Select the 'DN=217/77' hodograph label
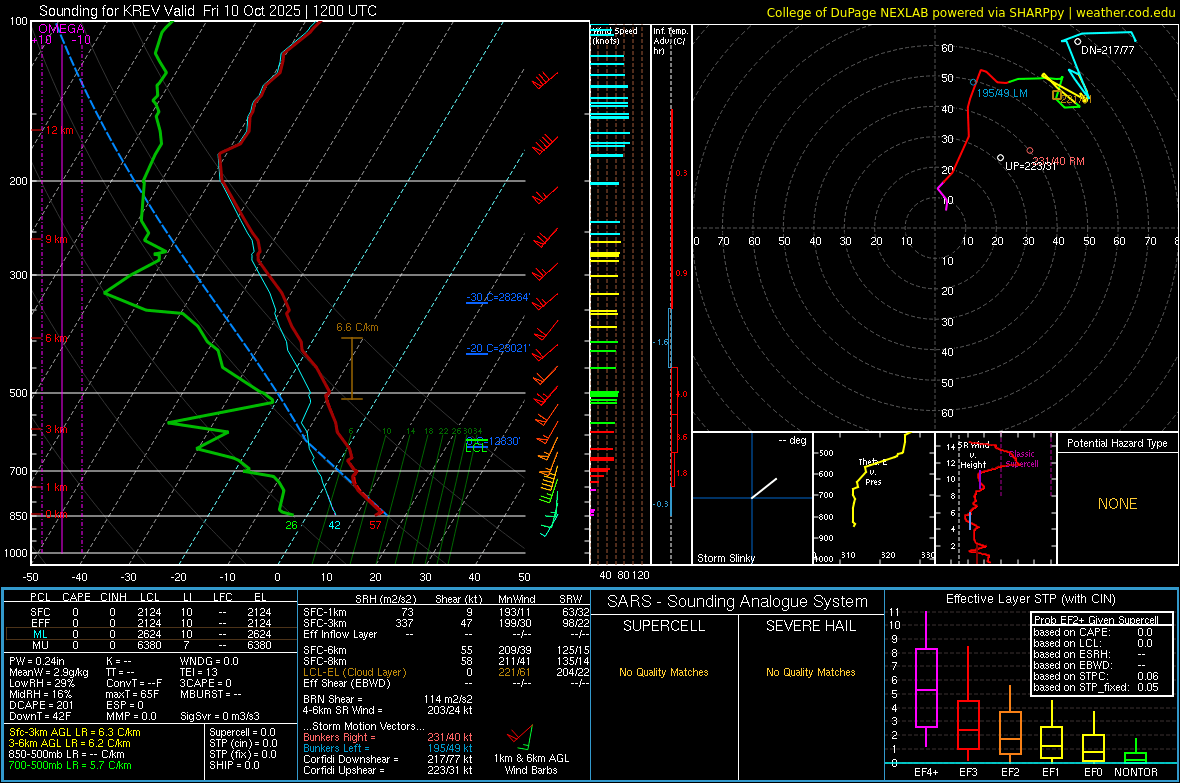Image resolution: width=1180 pixels, height=783 pixels. pos(1107,50)
